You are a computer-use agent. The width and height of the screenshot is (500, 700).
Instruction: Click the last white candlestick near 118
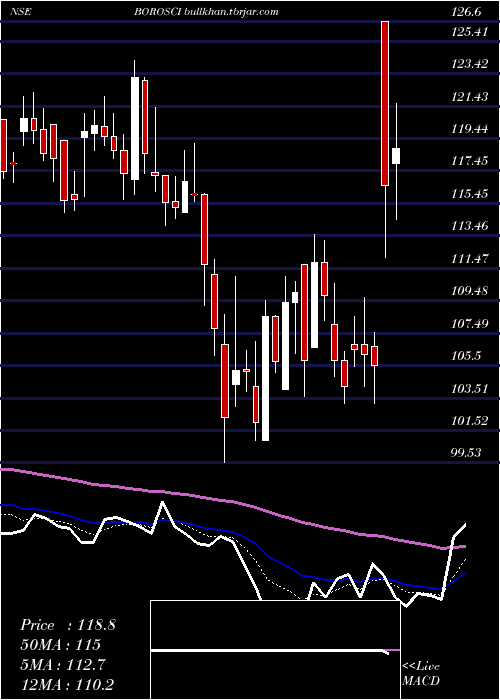[x=396, y=156]
